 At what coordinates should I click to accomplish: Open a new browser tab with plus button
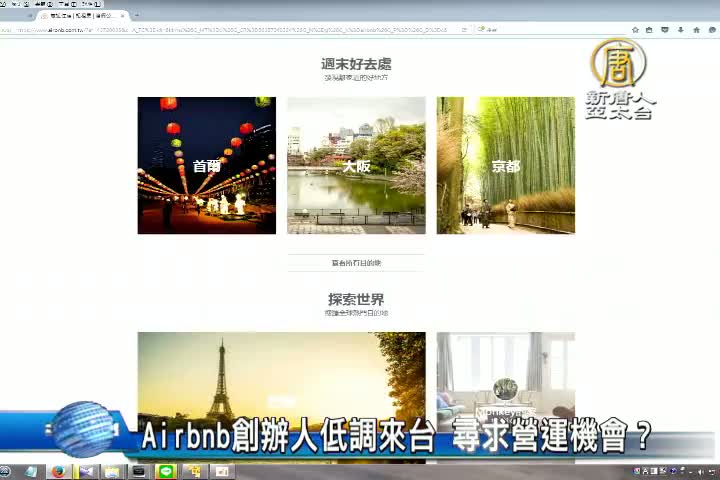pos(136,16)
